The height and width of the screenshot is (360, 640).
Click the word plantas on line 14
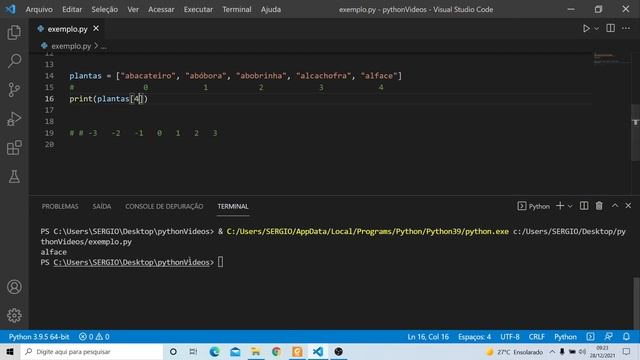[85, 76]
